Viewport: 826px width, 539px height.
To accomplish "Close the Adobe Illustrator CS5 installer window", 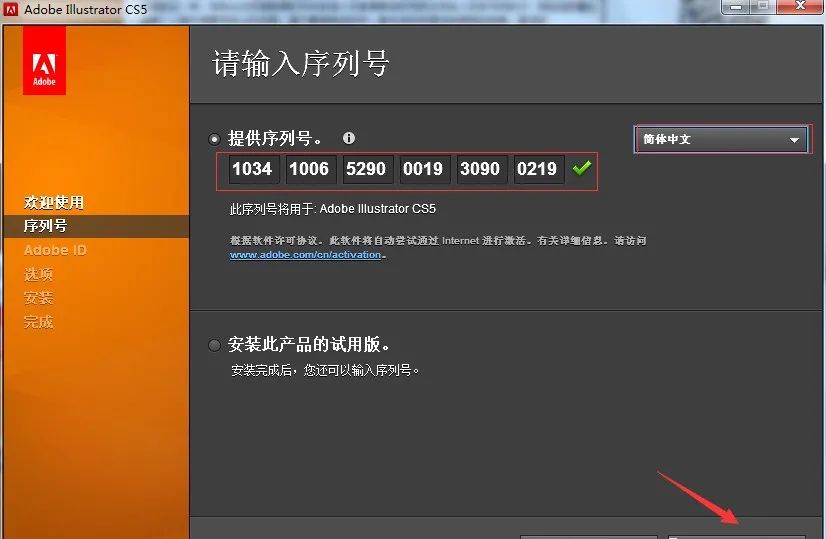I will (800, 6).
